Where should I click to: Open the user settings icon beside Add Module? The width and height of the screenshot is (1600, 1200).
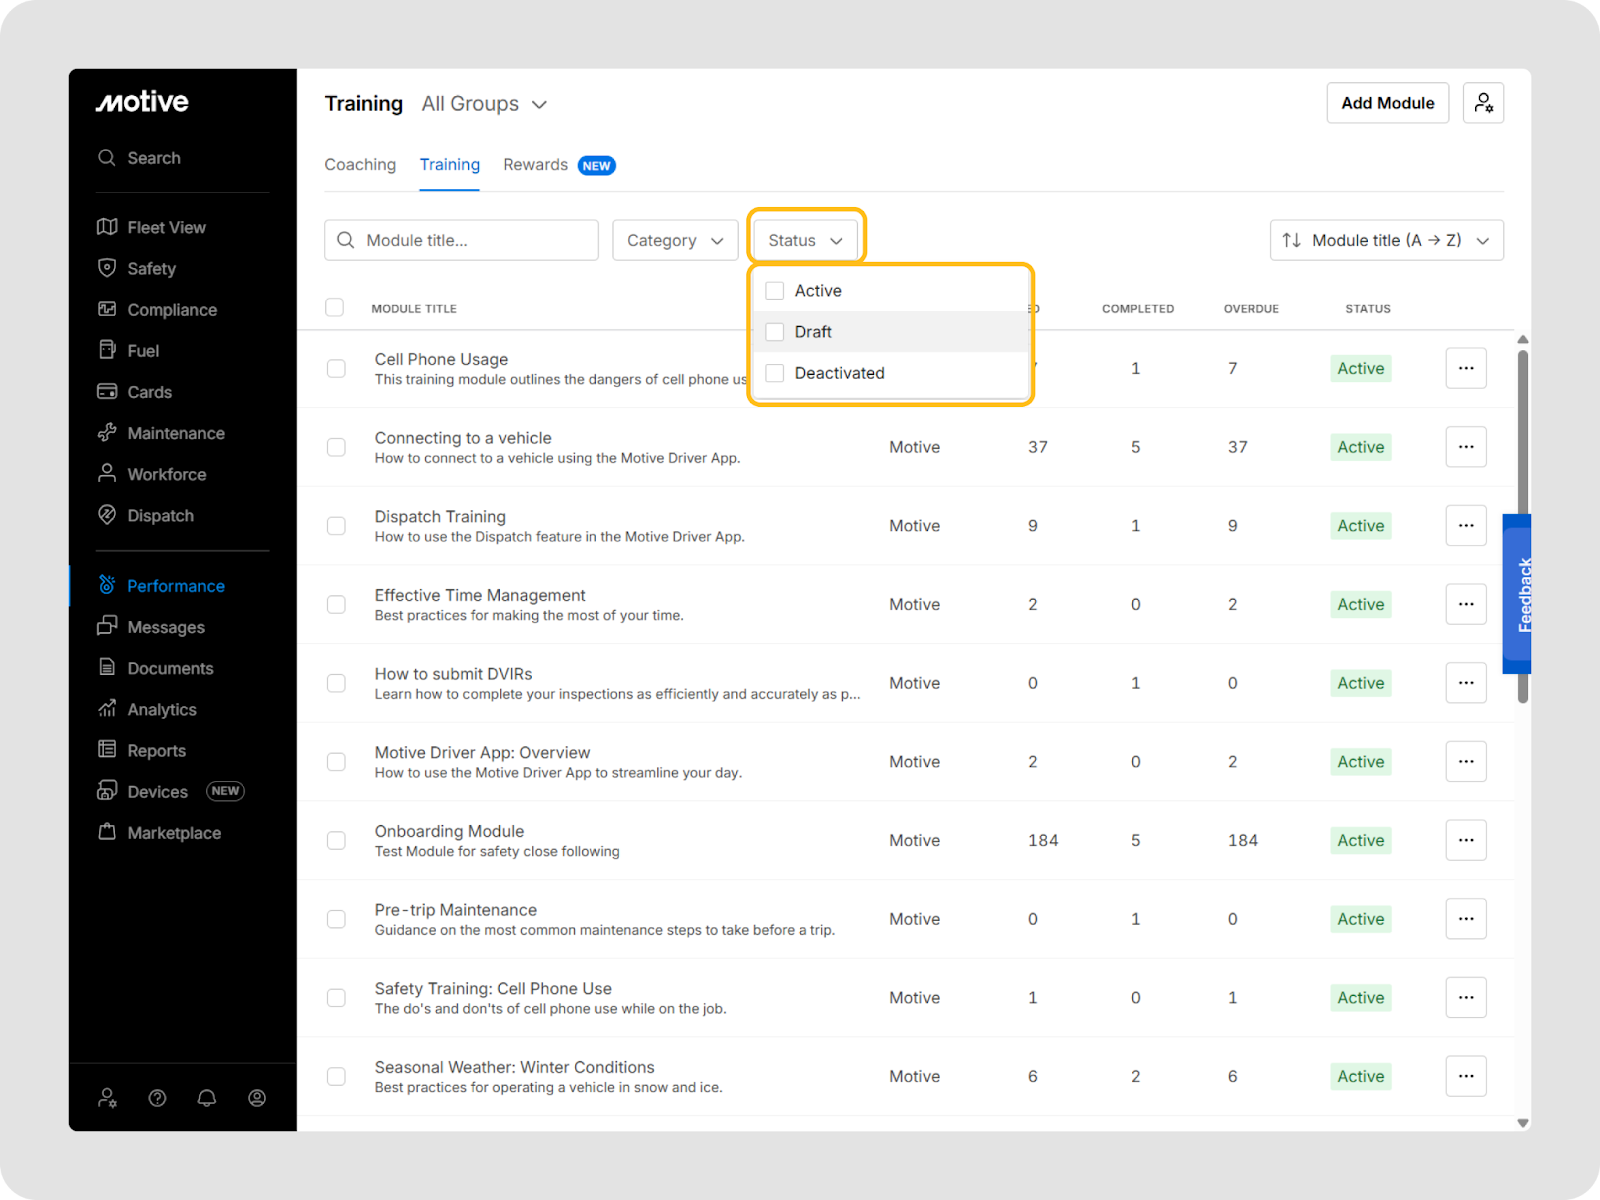coord(1483,103)
